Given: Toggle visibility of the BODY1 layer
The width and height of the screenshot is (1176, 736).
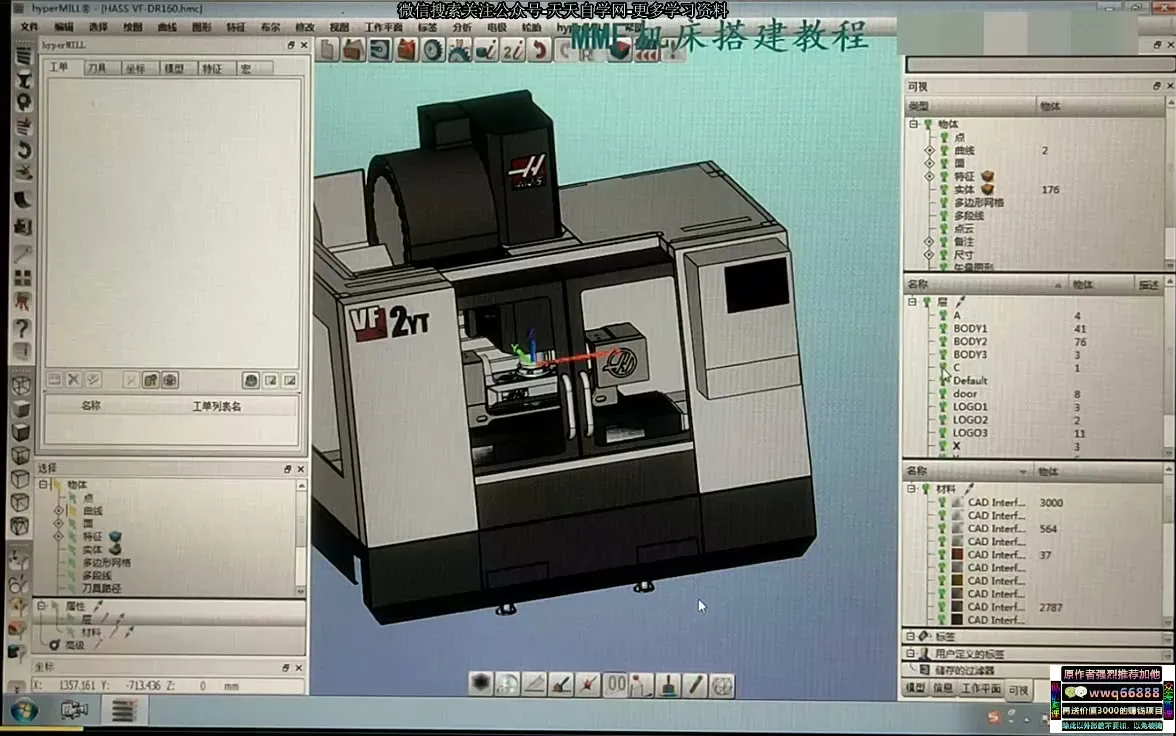Looking at the screenshot, I should [943, 329].
